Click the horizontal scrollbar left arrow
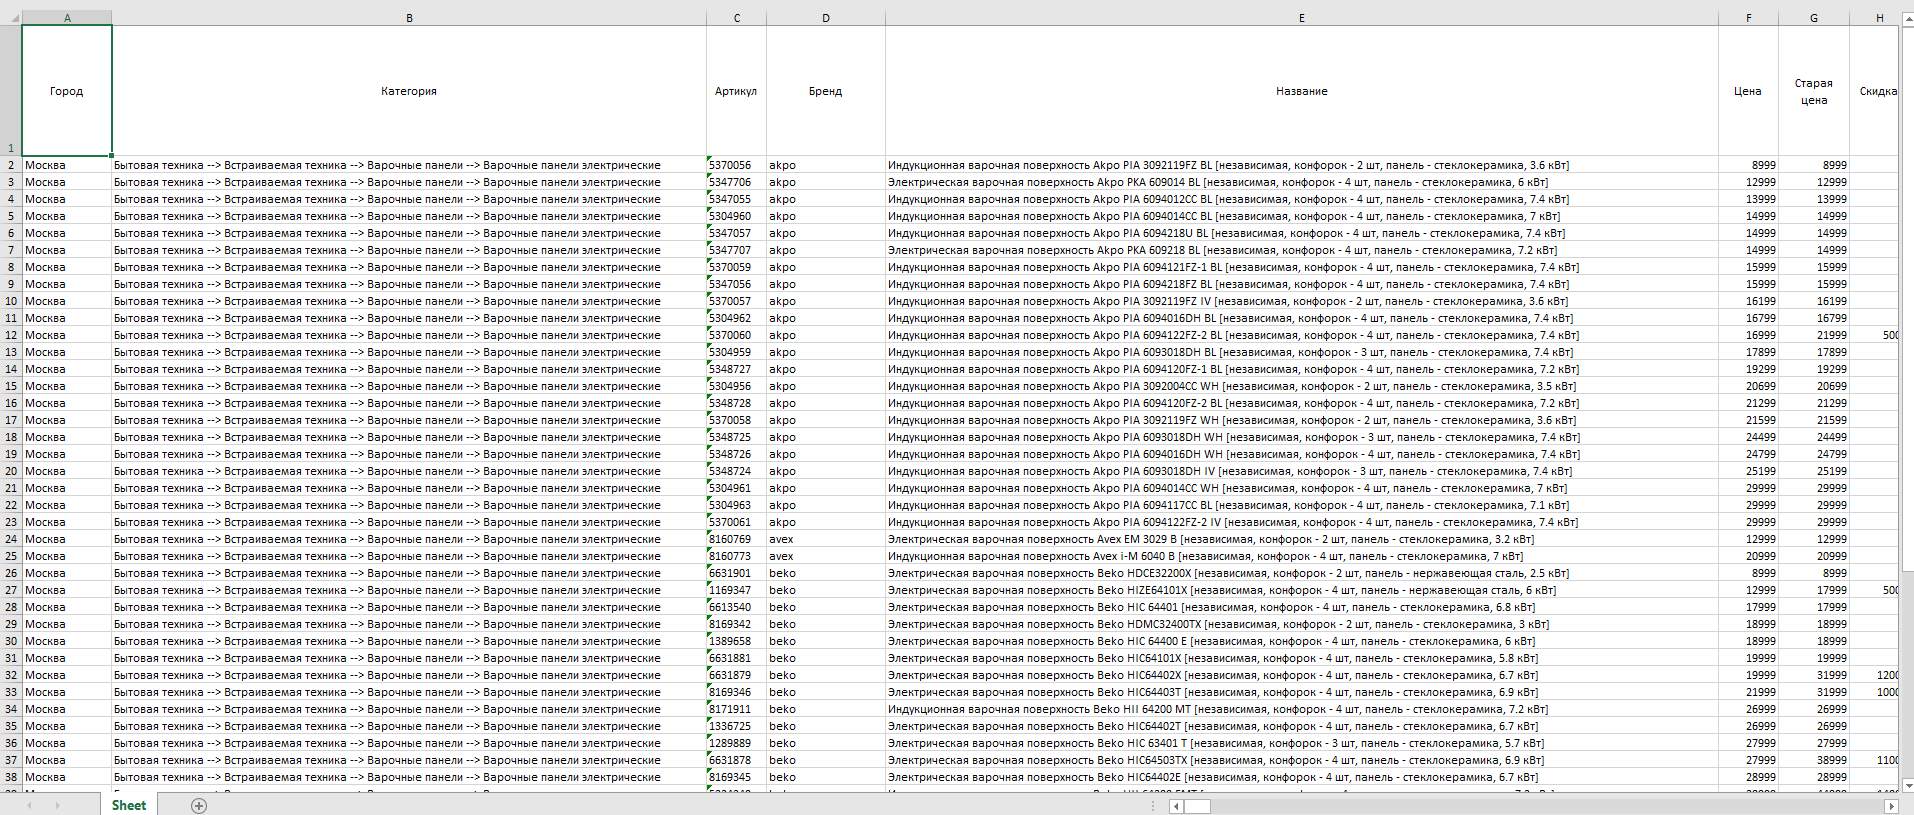Image resolution: width=1914 pixels, height=815 pixels. pyautogui.click(x=1176, y=806)
